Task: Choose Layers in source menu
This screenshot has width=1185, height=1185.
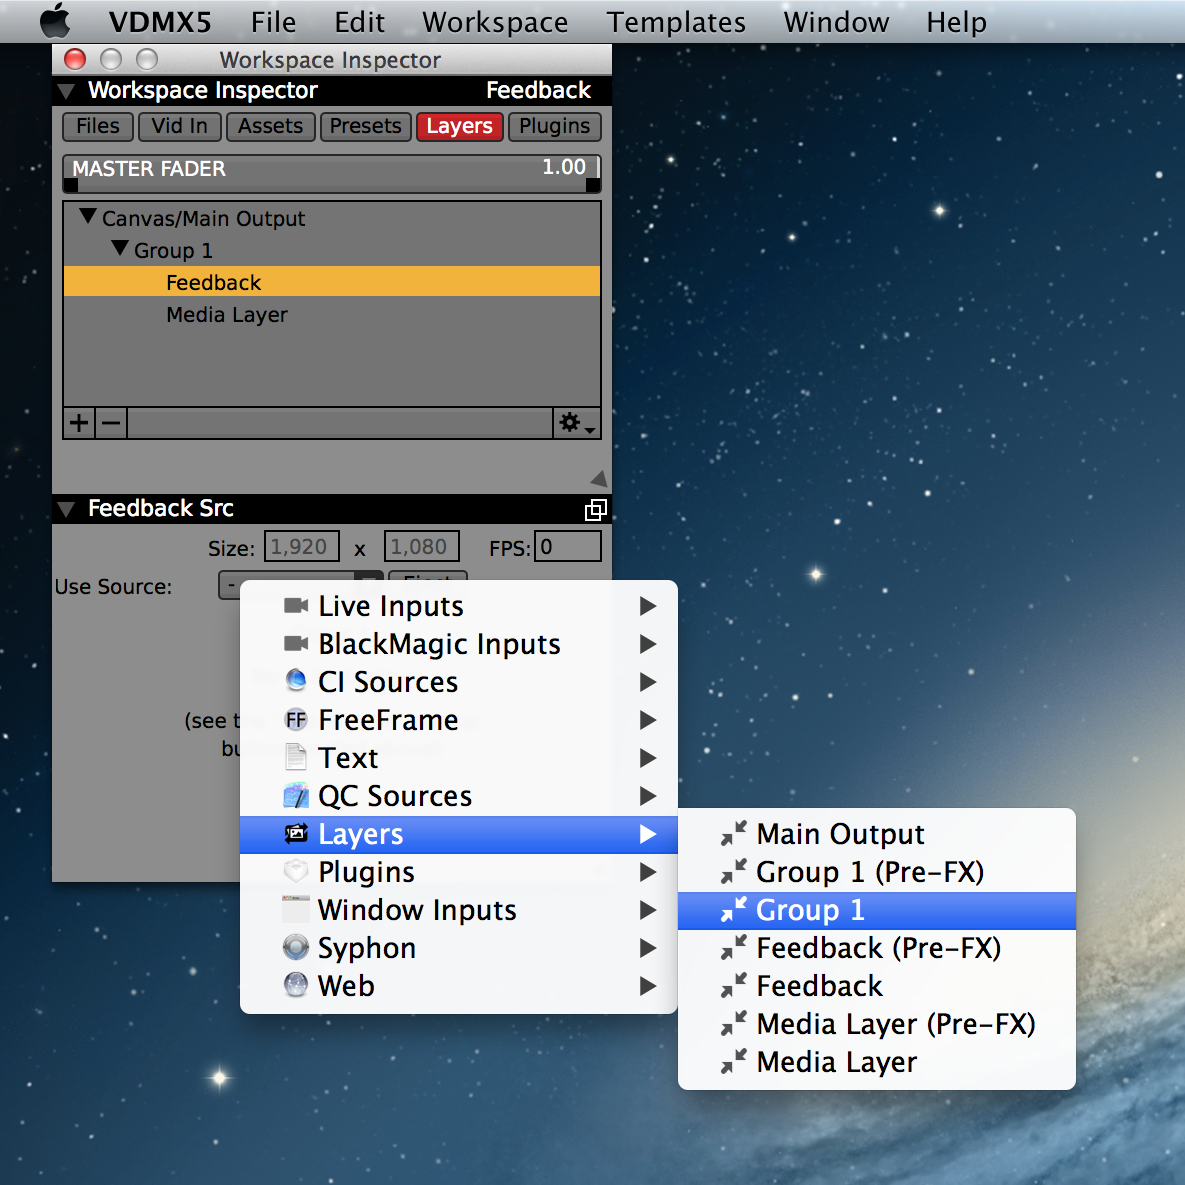Action: tap(458, 834)
